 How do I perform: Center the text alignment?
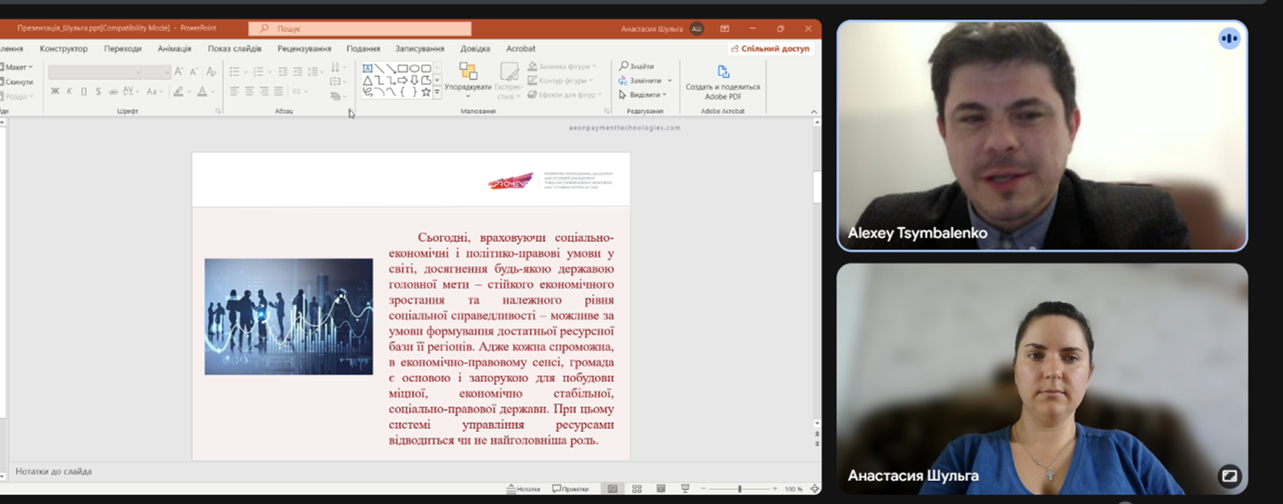(249, 91)
